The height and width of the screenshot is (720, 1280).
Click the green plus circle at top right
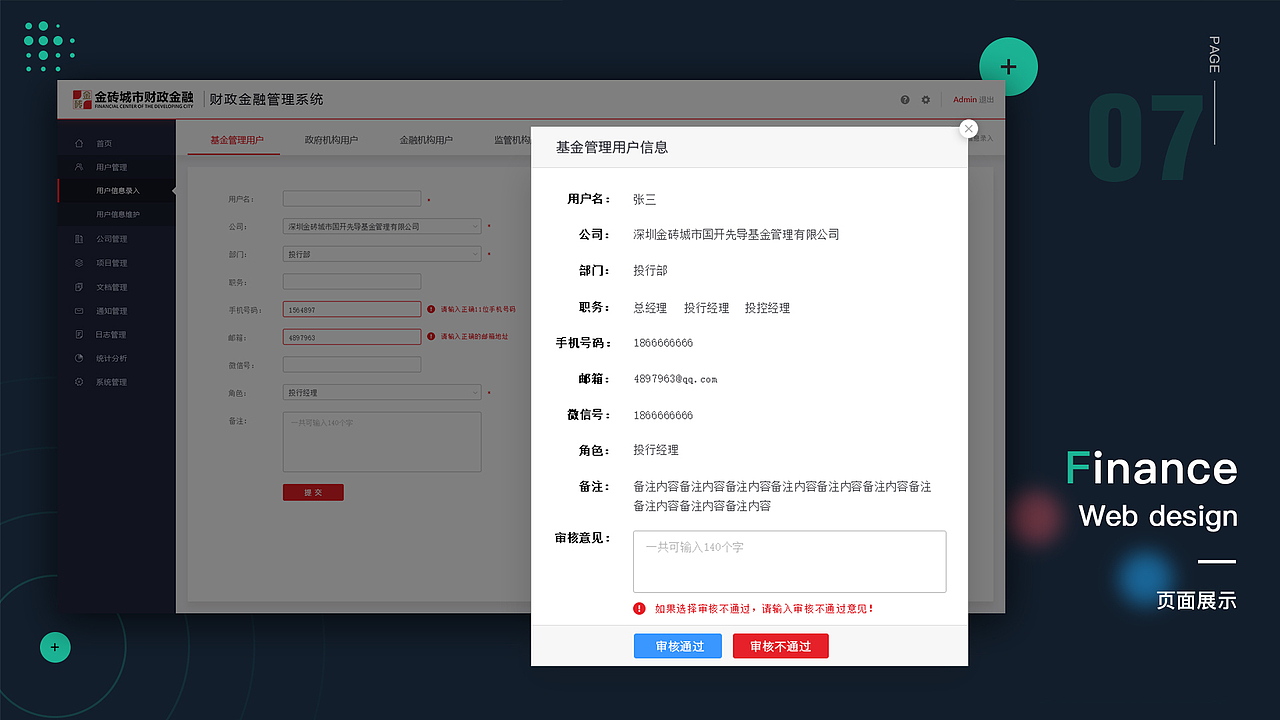point(1008,67)
